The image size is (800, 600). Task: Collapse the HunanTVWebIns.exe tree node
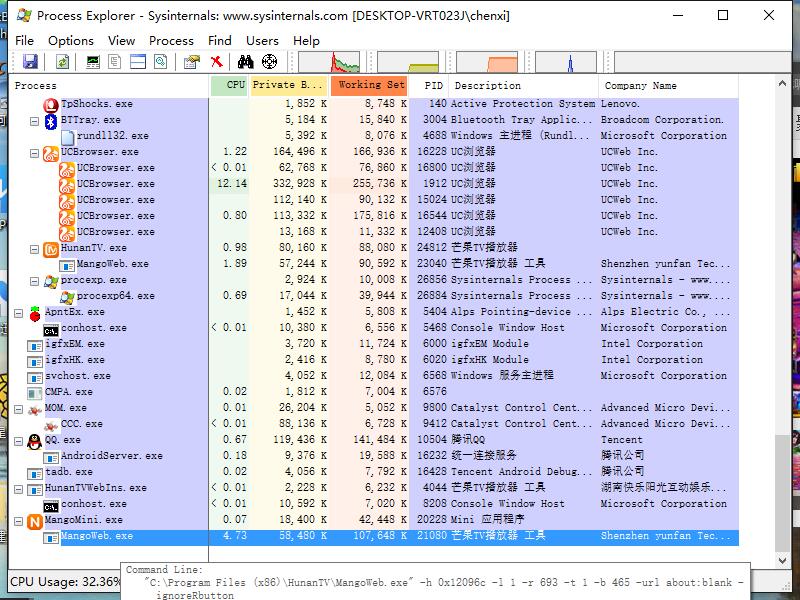coord(18,489)
